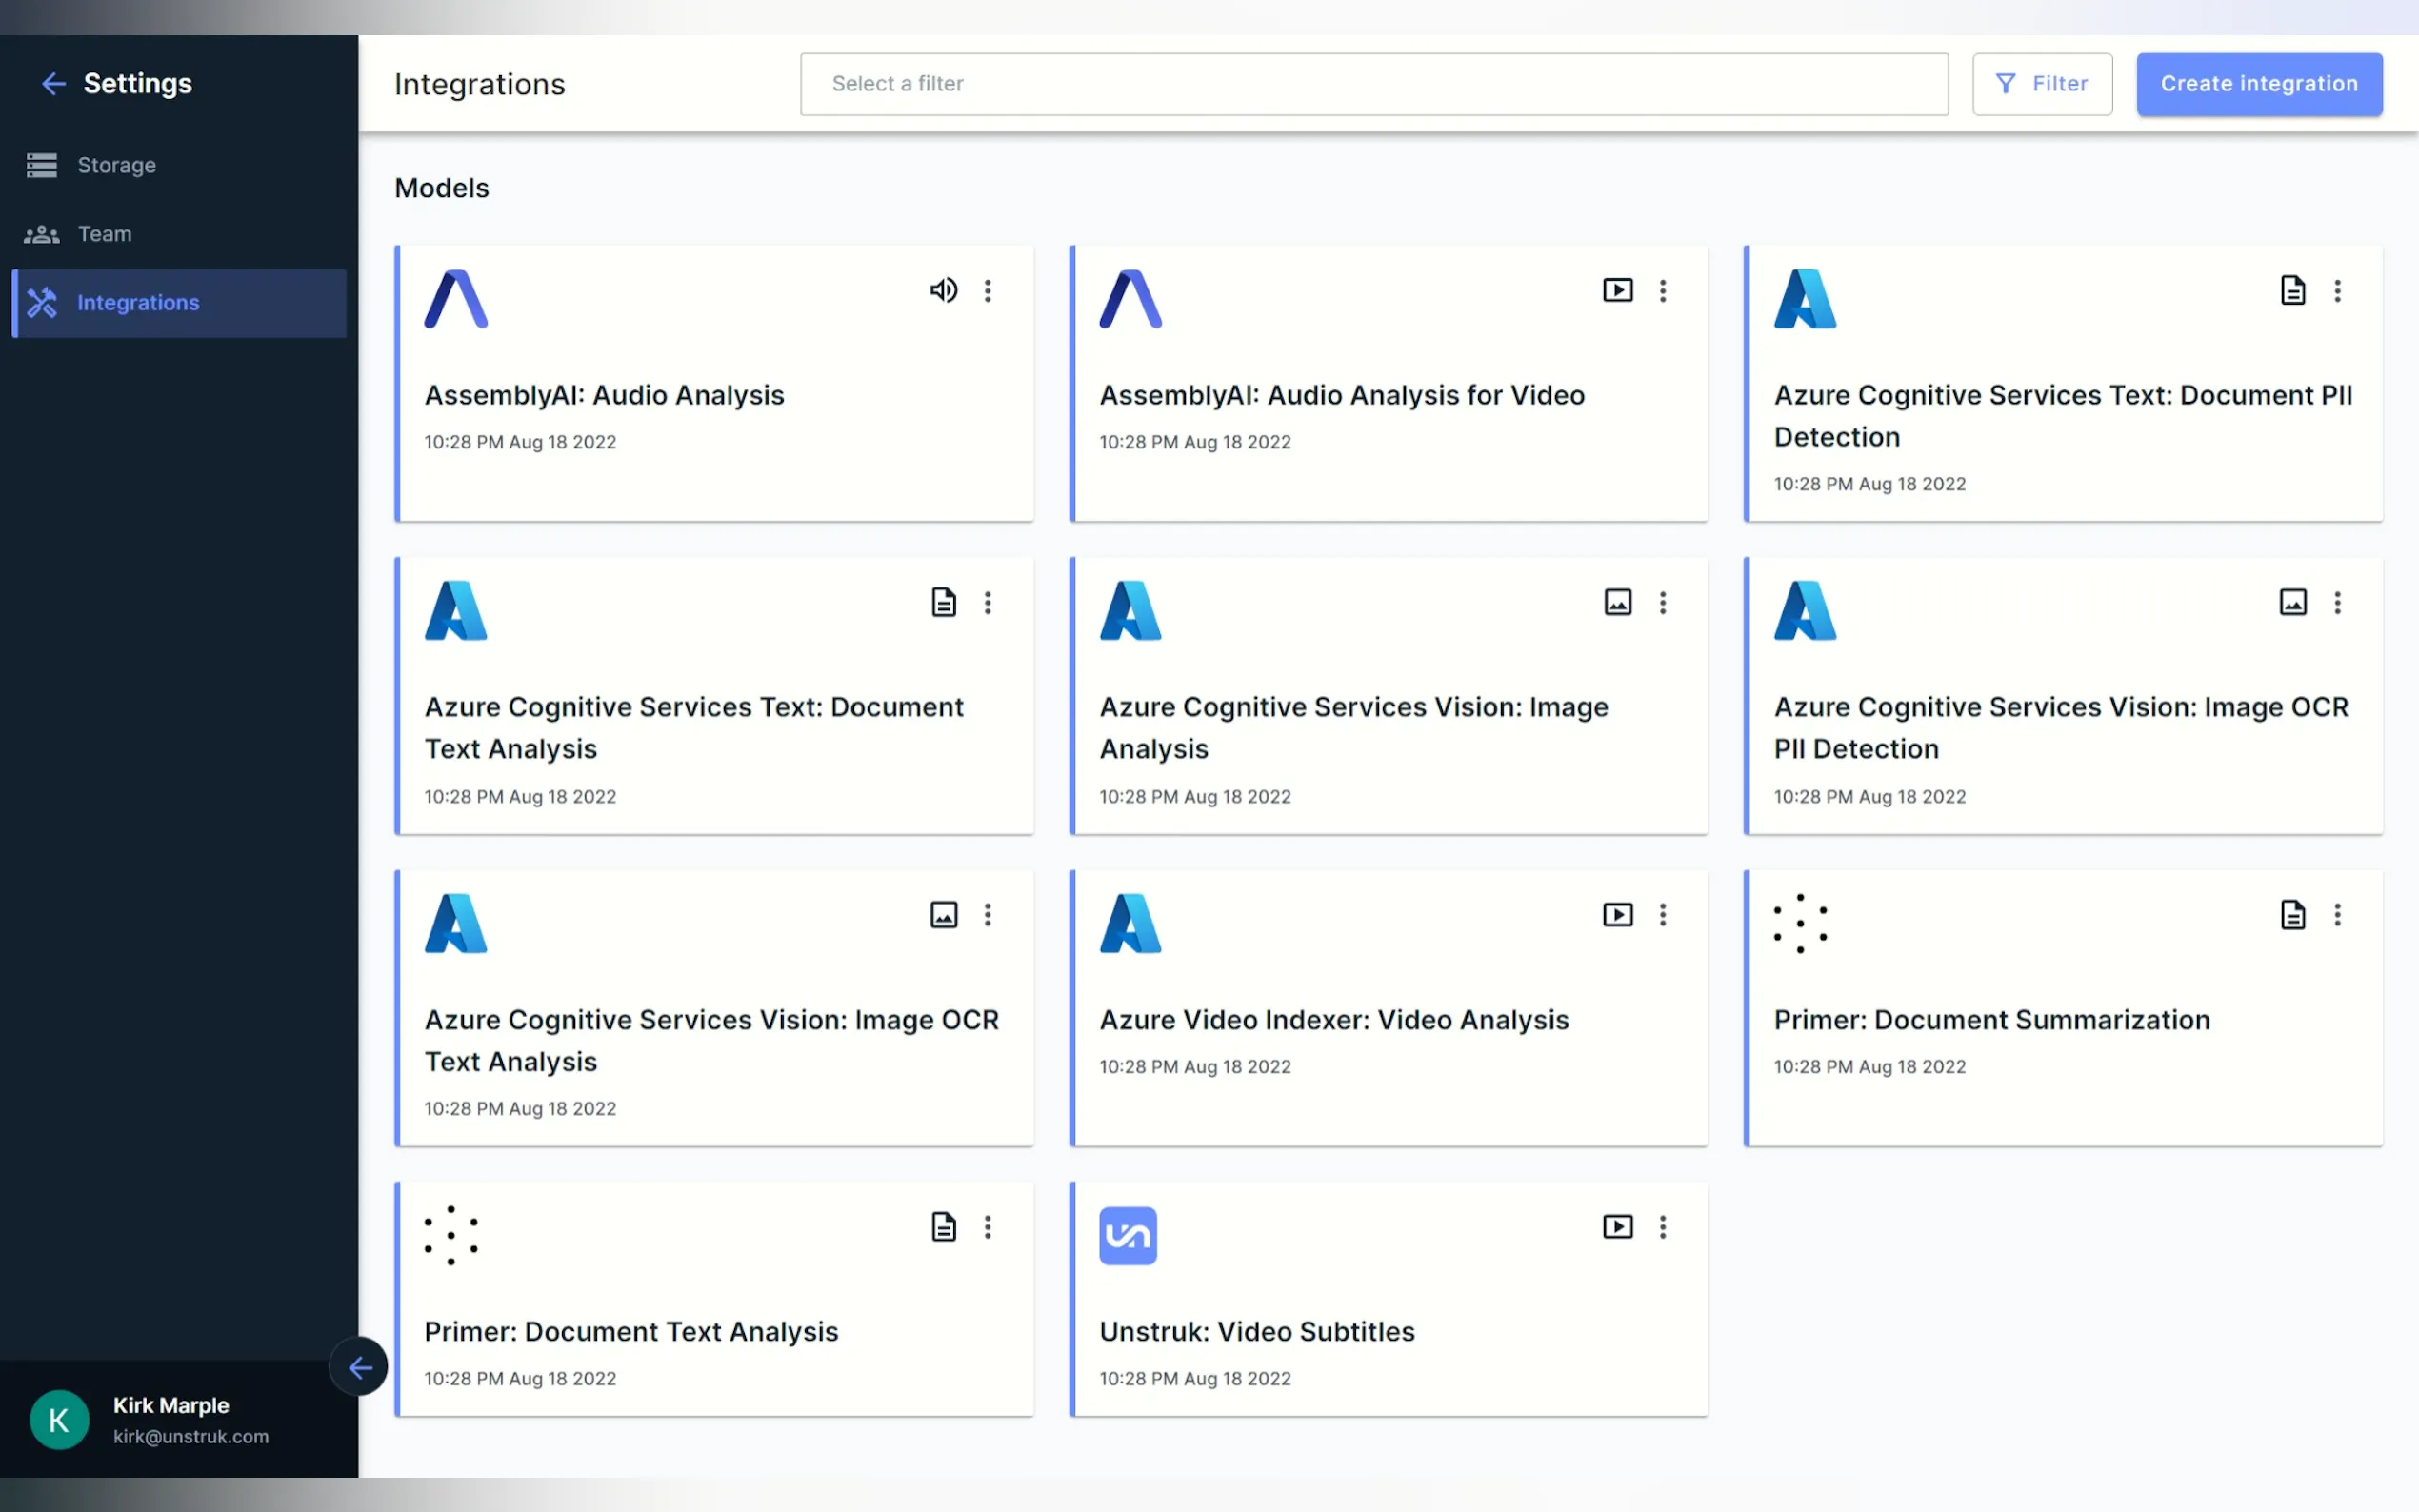
Task: Open three-dot menu on AssemblyAI Audio Analysis card
Action: (988, 291)
